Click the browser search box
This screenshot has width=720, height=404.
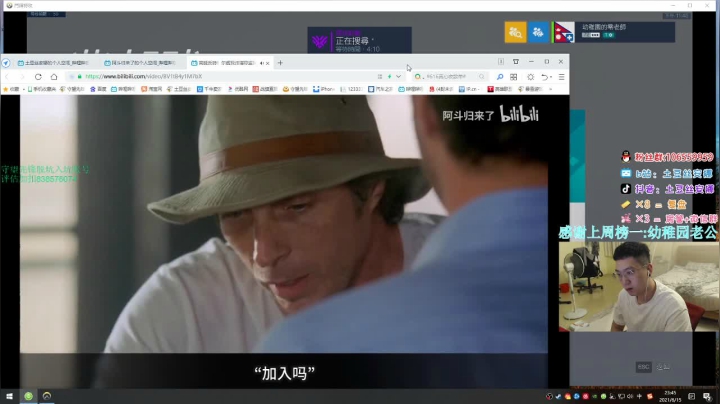click(450, 77)
